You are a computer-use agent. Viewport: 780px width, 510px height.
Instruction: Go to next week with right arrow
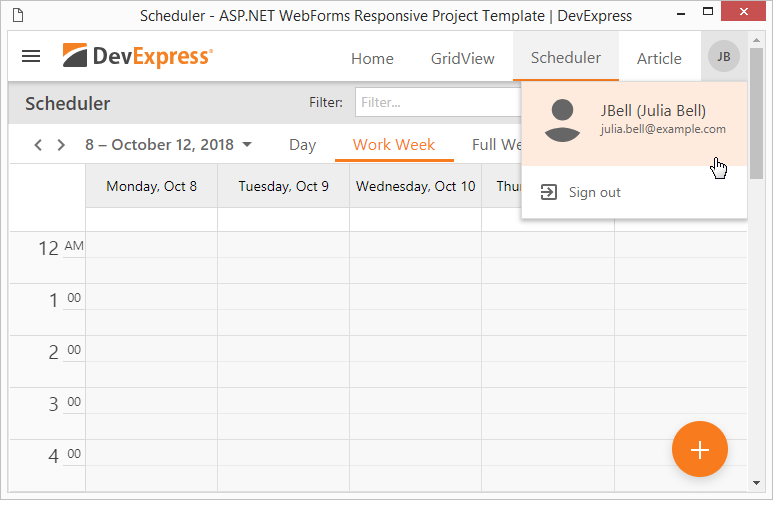point(61,145)
